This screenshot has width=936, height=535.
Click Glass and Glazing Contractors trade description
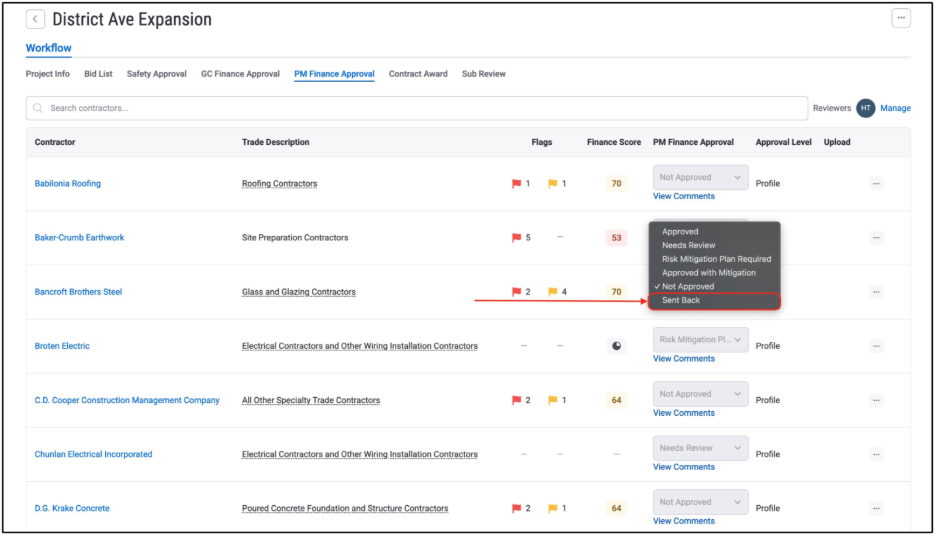coord(298,292)
